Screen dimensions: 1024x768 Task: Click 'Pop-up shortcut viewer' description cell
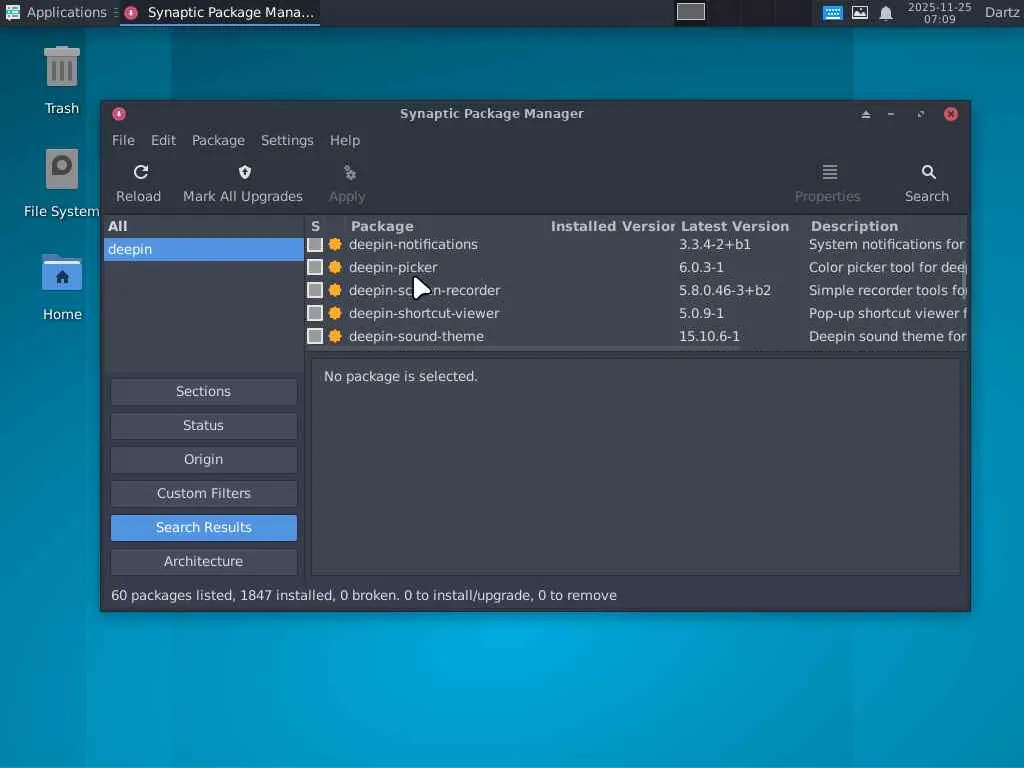(888, 313)
